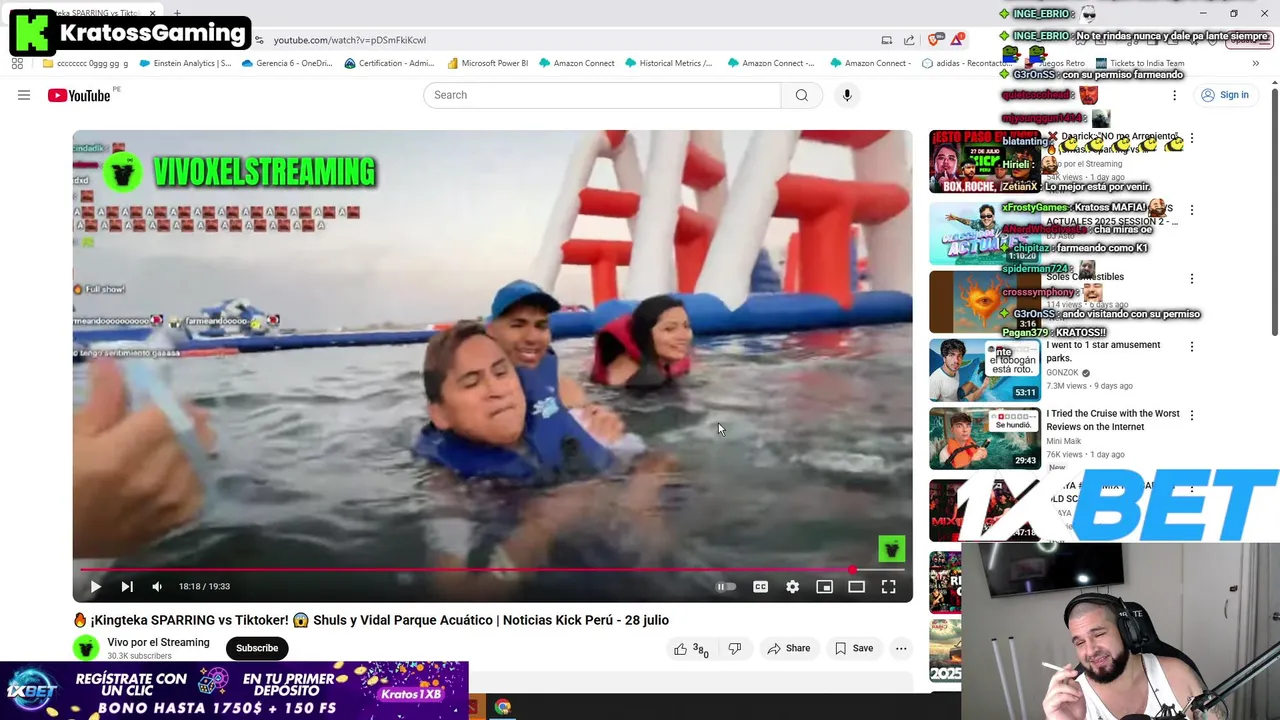This screenshot has height=720, width=1280.
Task: Open Mini Maik channel name
Action: 1063,441
